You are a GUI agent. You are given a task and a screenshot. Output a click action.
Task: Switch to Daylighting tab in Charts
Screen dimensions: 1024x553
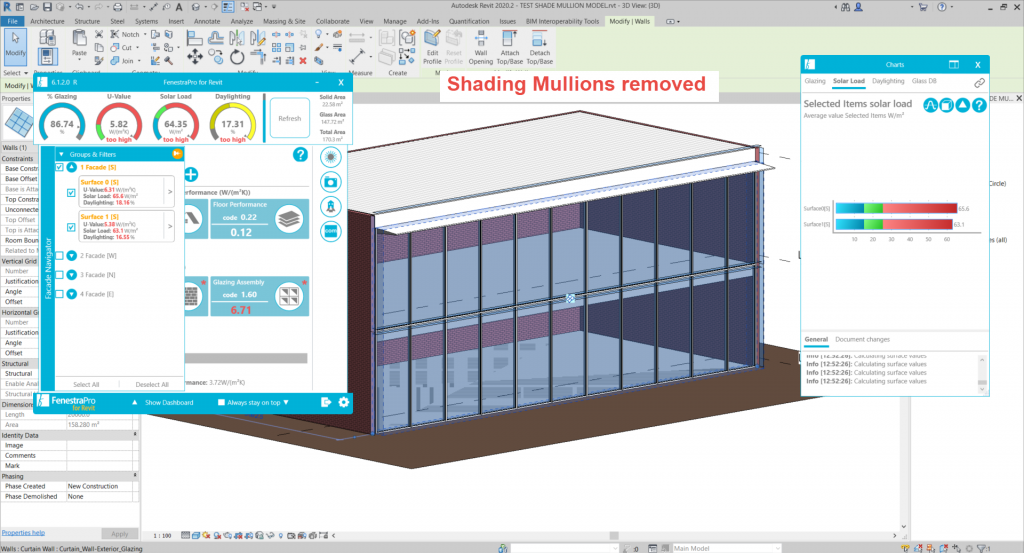[x=888, y=81]
